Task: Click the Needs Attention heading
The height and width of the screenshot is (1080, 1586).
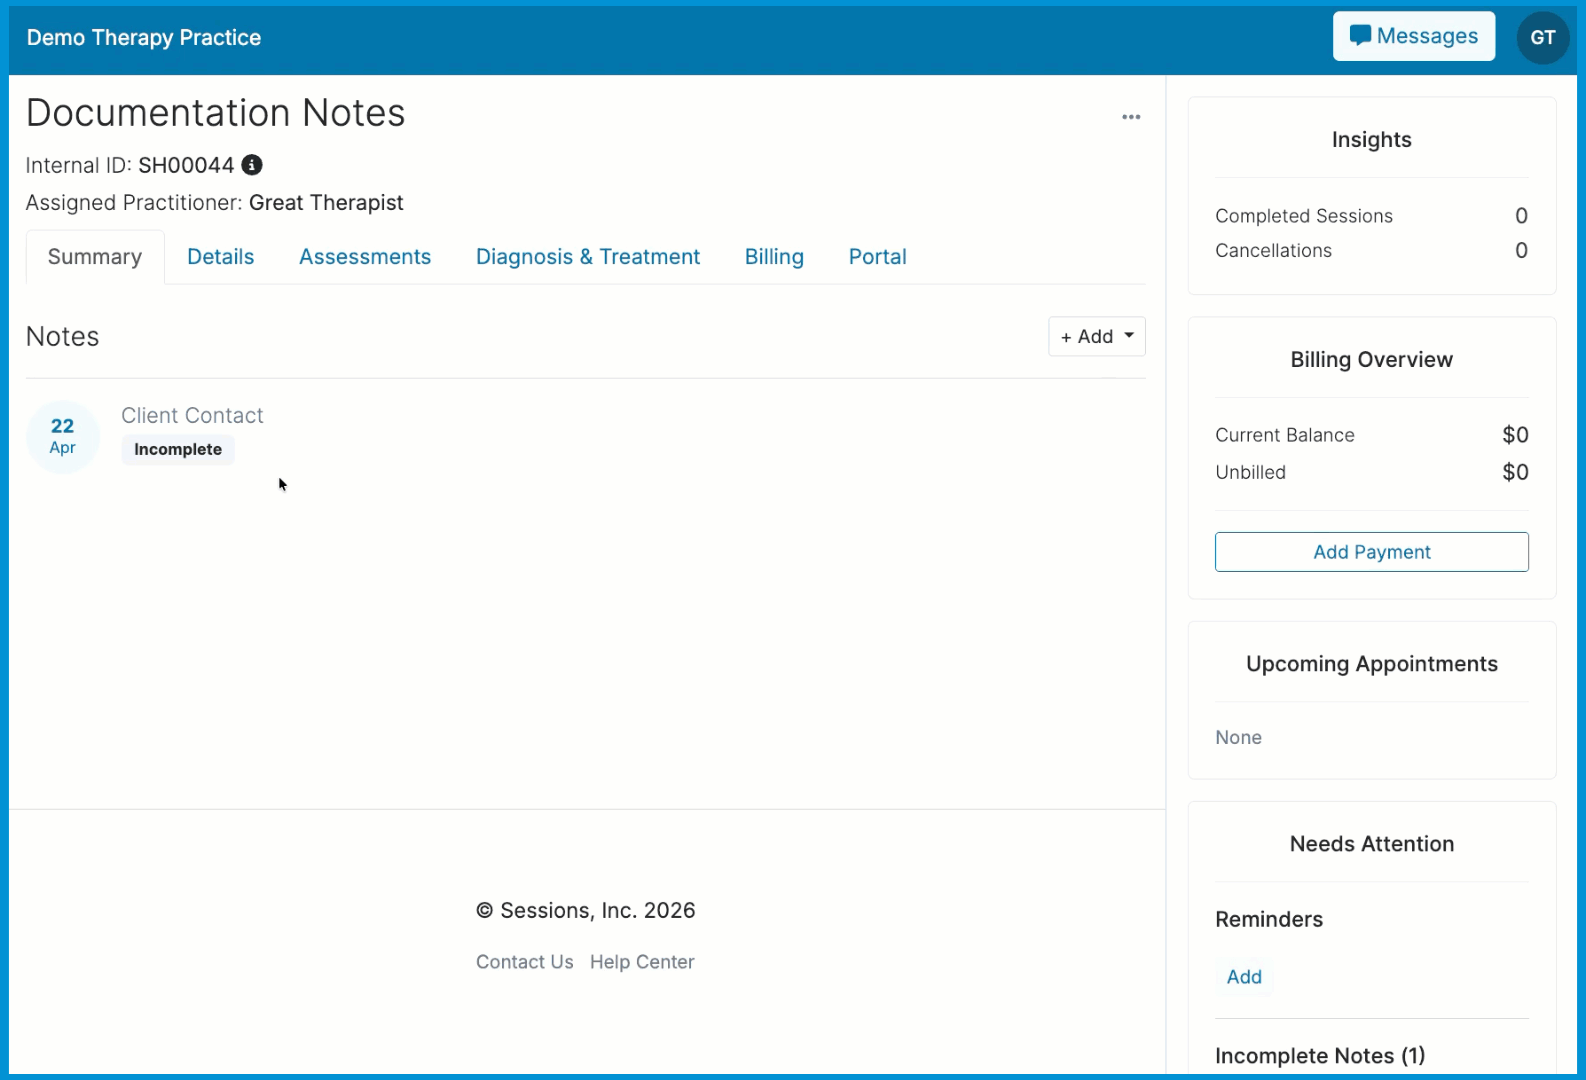Action: pos(1371,844)
